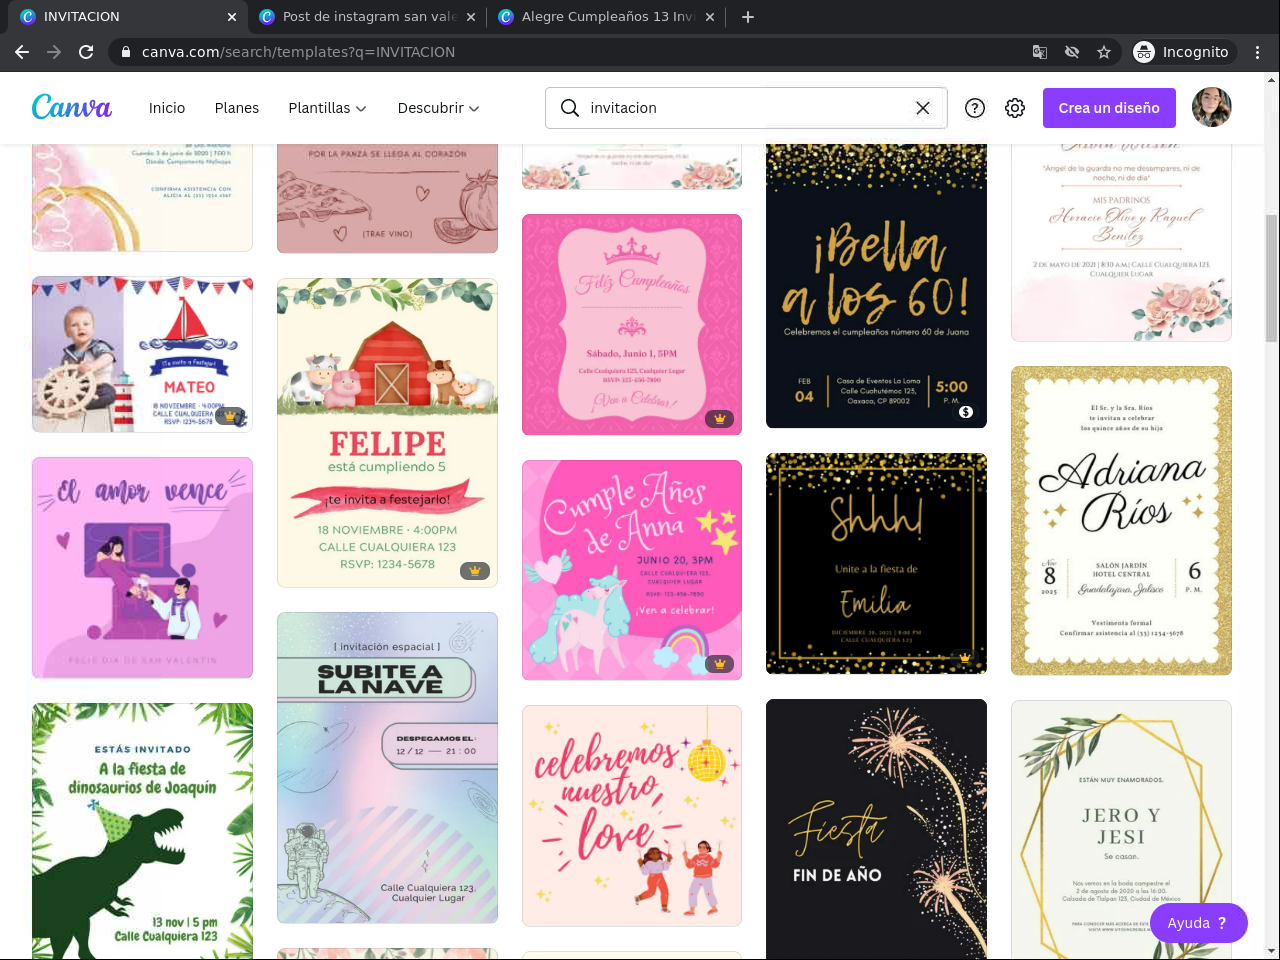Open the profile avatar menu
Screen dimensions: 1280x960
[x=1212, y=107]
